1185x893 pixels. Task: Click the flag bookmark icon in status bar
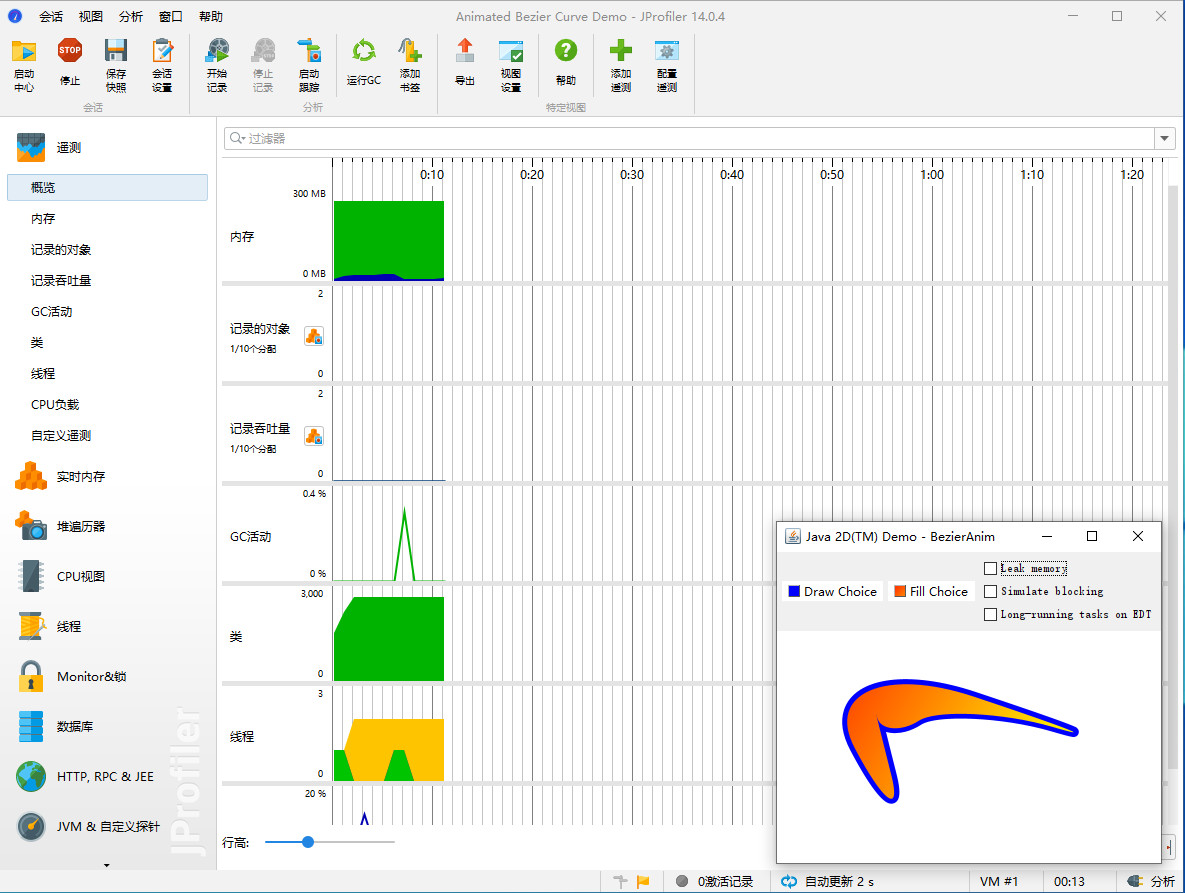(643, 881)
